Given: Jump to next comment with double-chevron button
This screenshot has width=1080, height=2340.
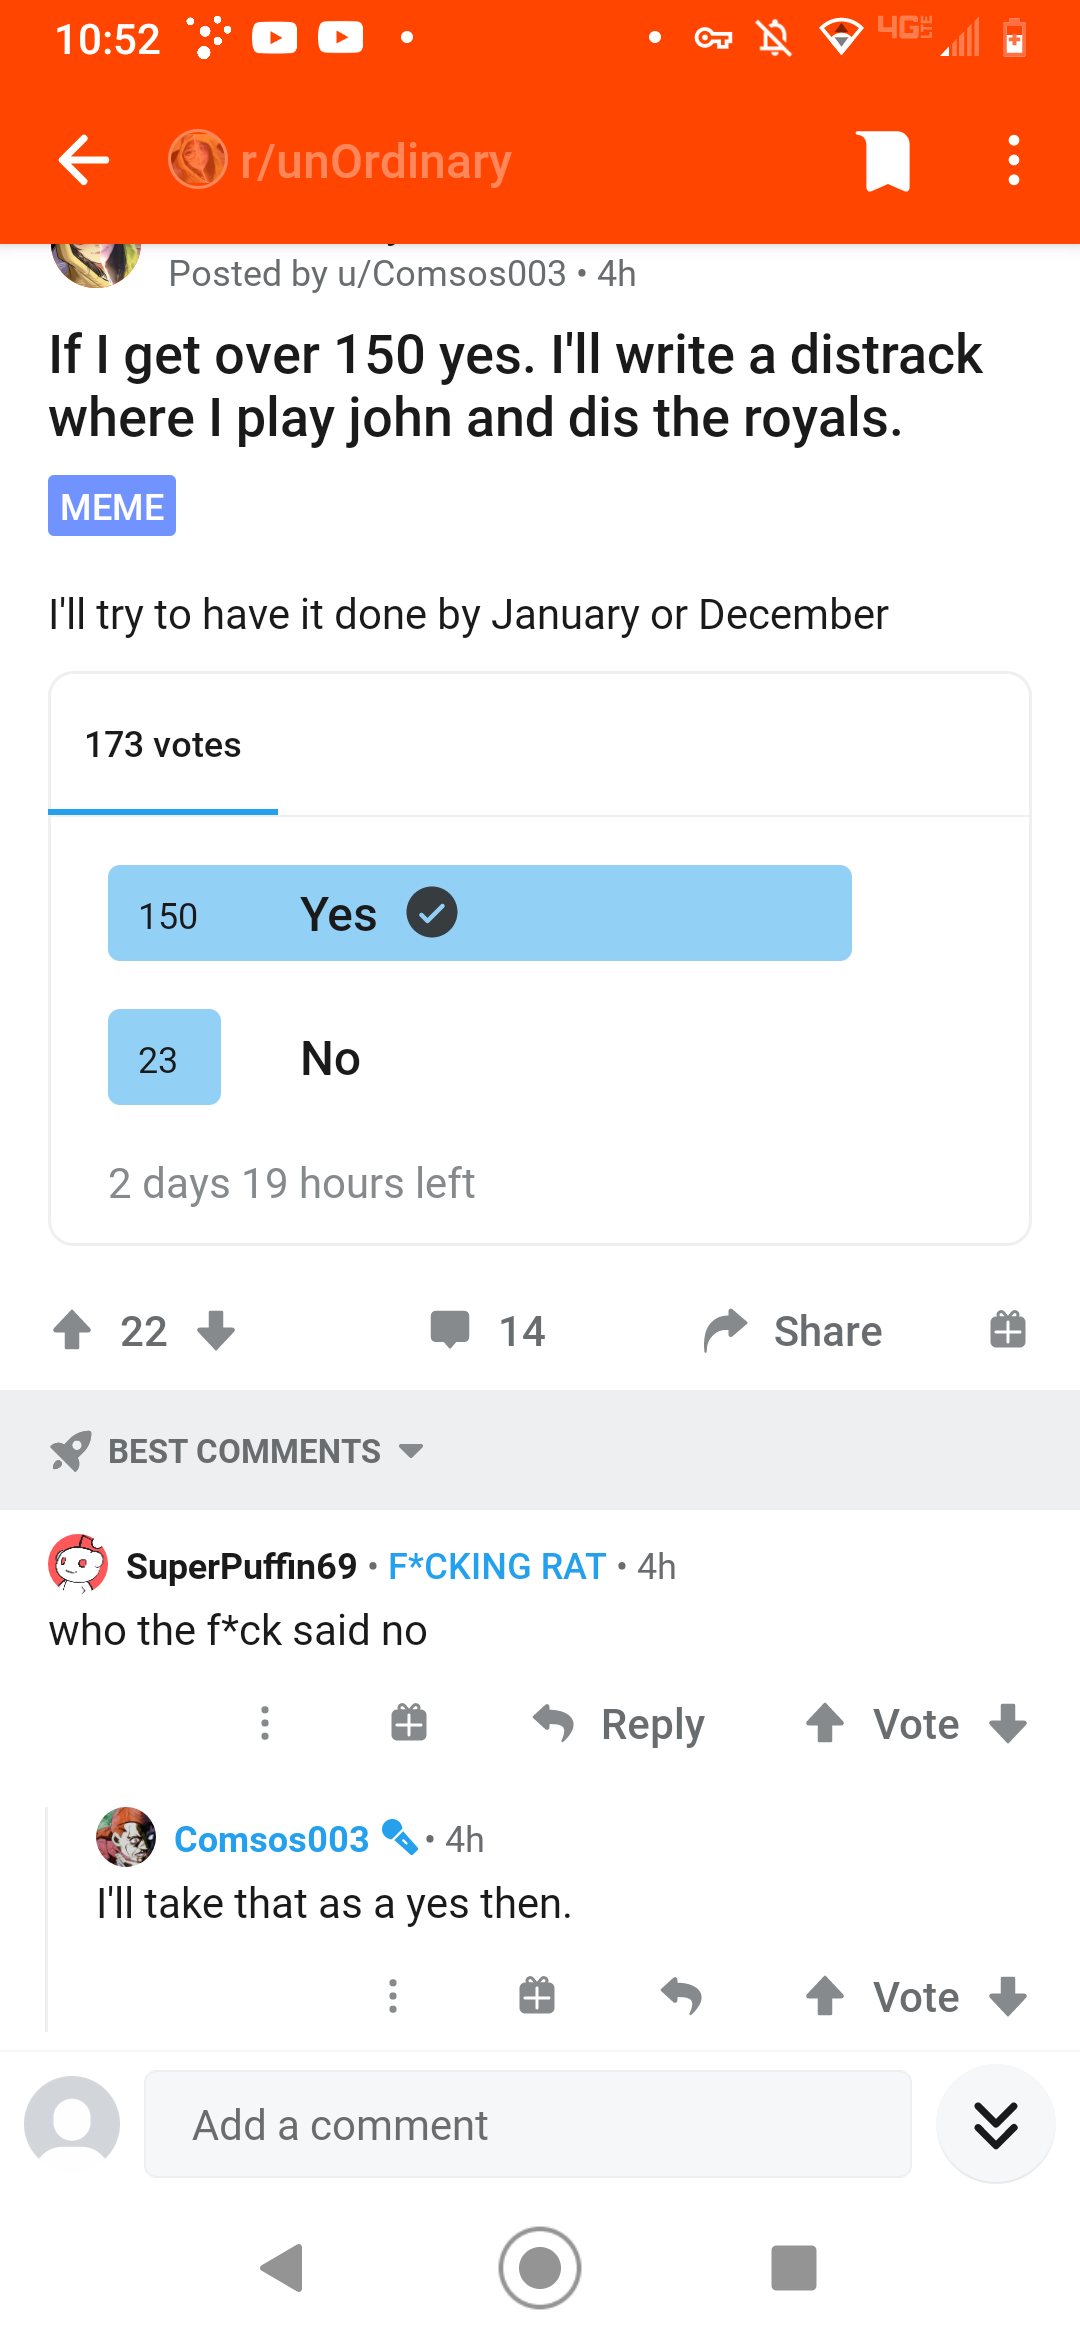Looking at the screenshot, I should pyautogui.click(x=996, y=2124).
